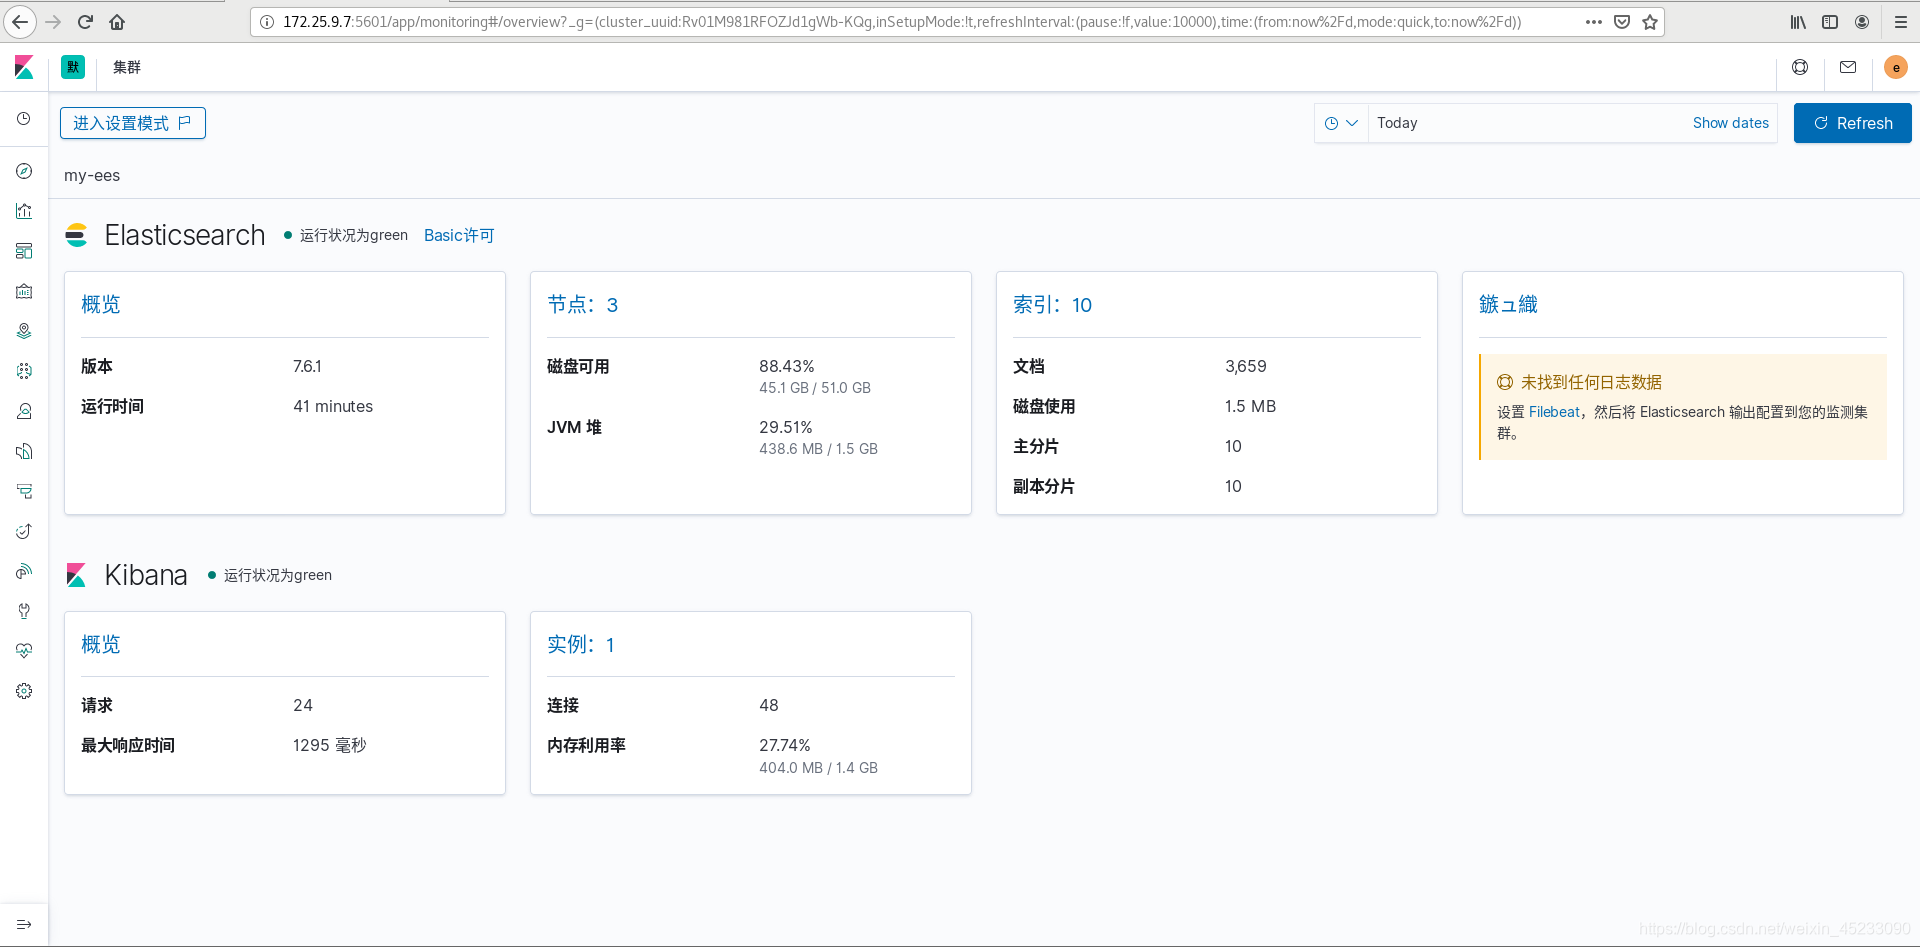Open the browser Library icon
Screen dimensions: 1920x947
click(1798, 22)
